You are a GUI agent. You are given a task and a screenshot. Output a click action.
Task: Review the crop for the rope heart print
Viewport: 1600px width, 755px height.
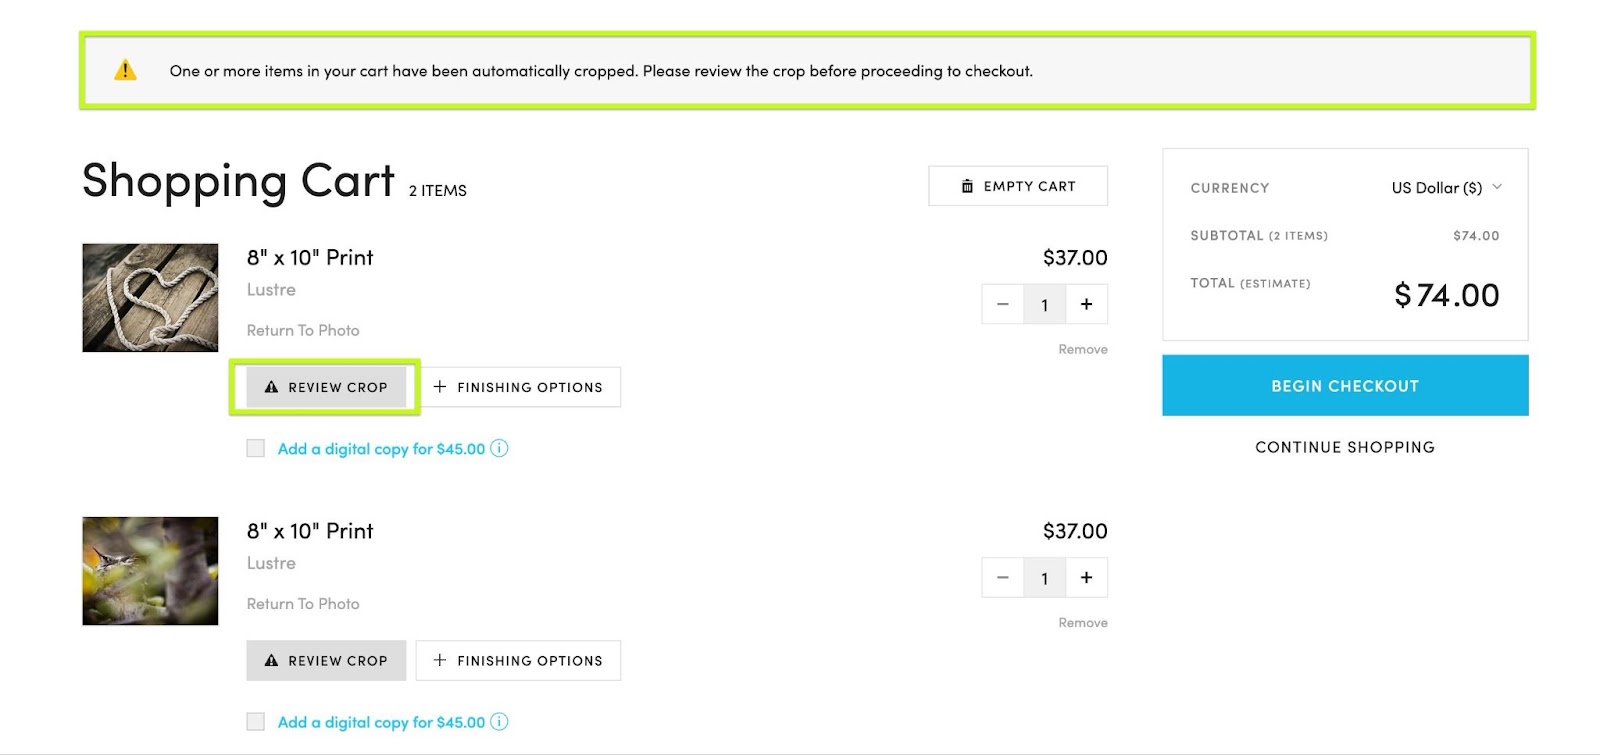[x=326, y=387]
